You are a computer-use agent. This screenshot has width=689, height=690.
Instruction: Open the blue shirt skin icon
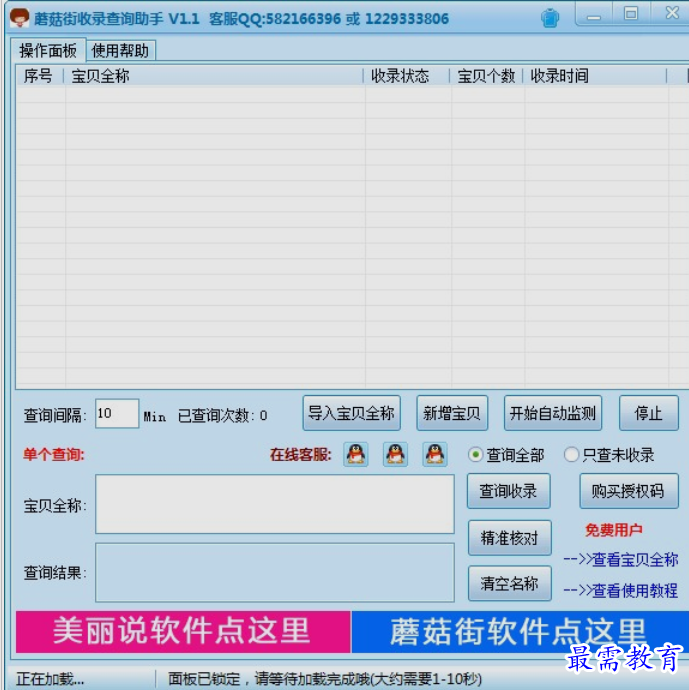[550, 18]
